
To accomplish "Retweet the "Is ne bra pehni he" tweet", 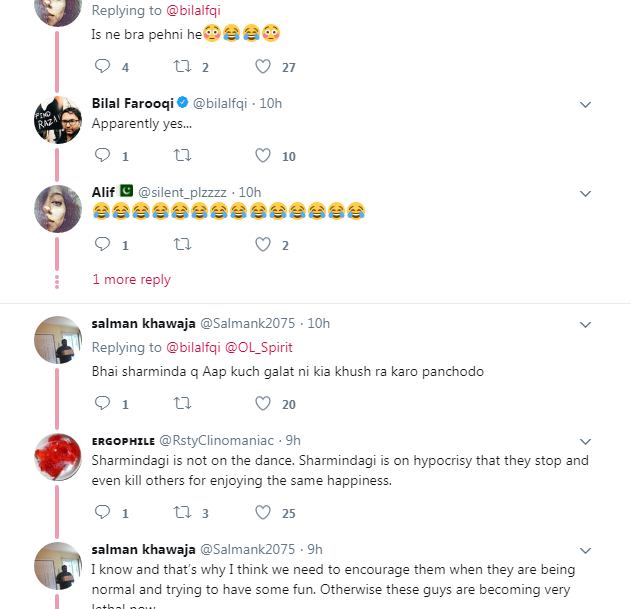I will click(182, 67).
